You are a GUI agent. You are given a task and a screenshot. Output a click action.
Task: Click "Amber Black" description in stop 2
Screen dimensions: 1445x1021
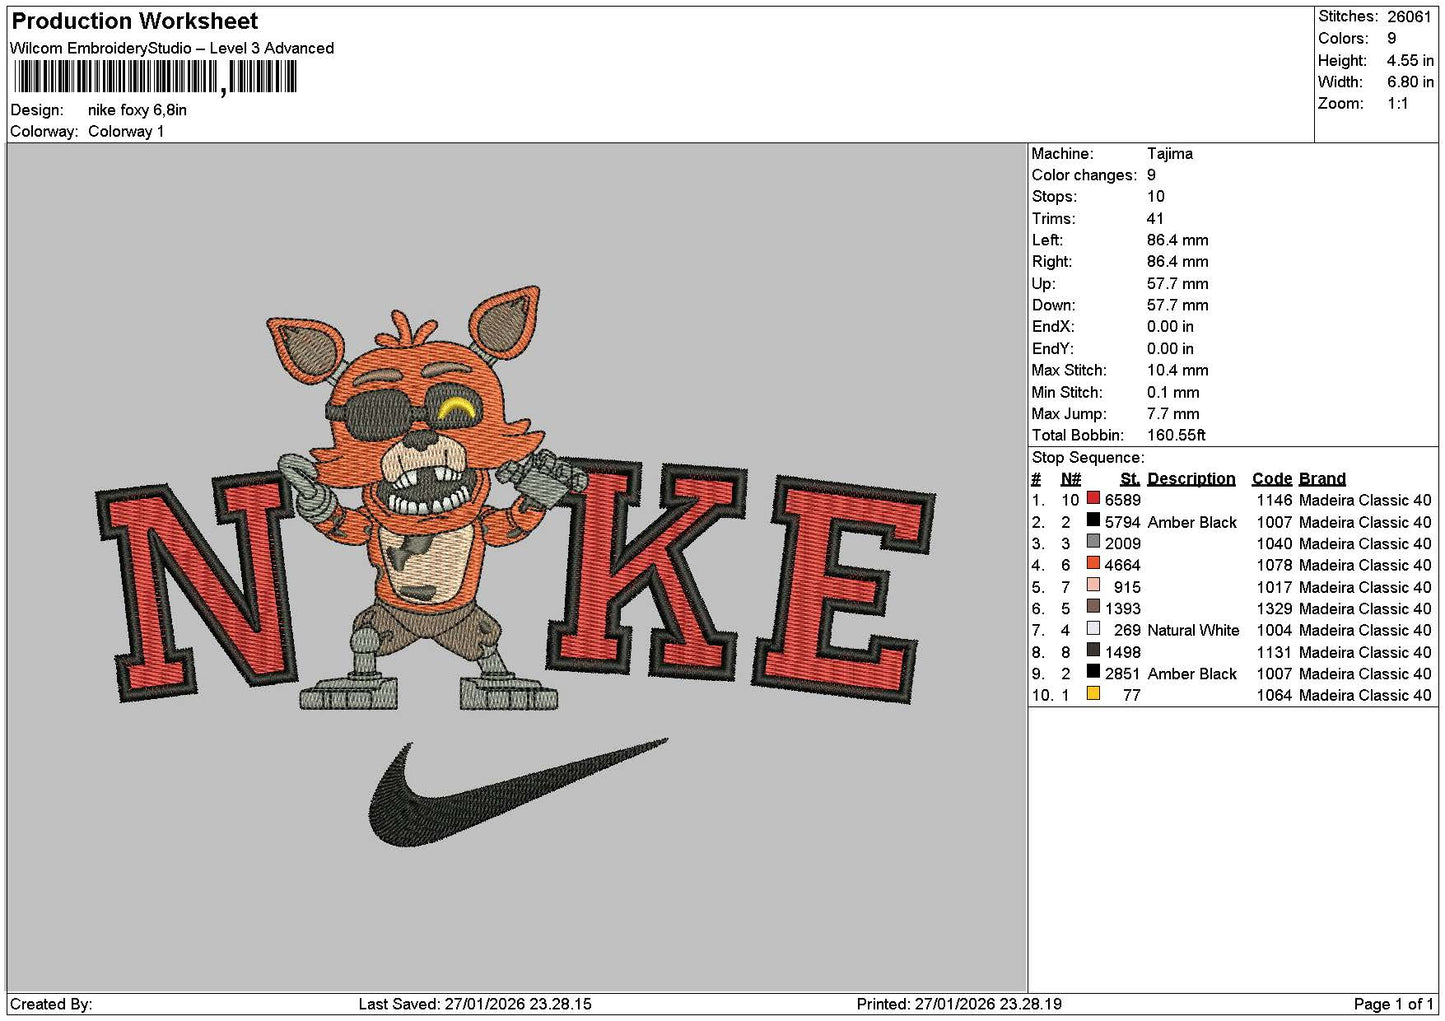pyautogui.click(x=1192, y=522)
